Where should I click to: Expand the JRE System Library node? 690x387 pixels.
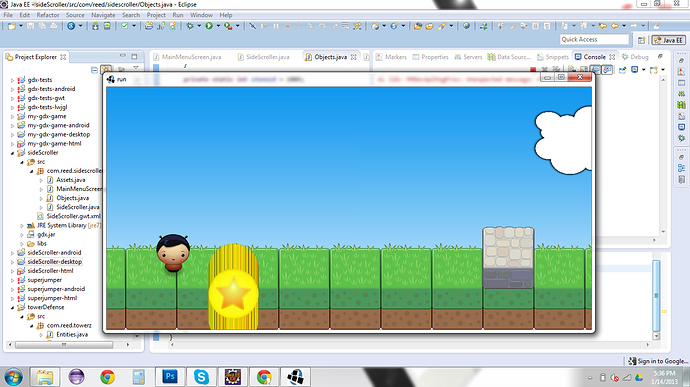pyautogui.click(x=22, y=225)
